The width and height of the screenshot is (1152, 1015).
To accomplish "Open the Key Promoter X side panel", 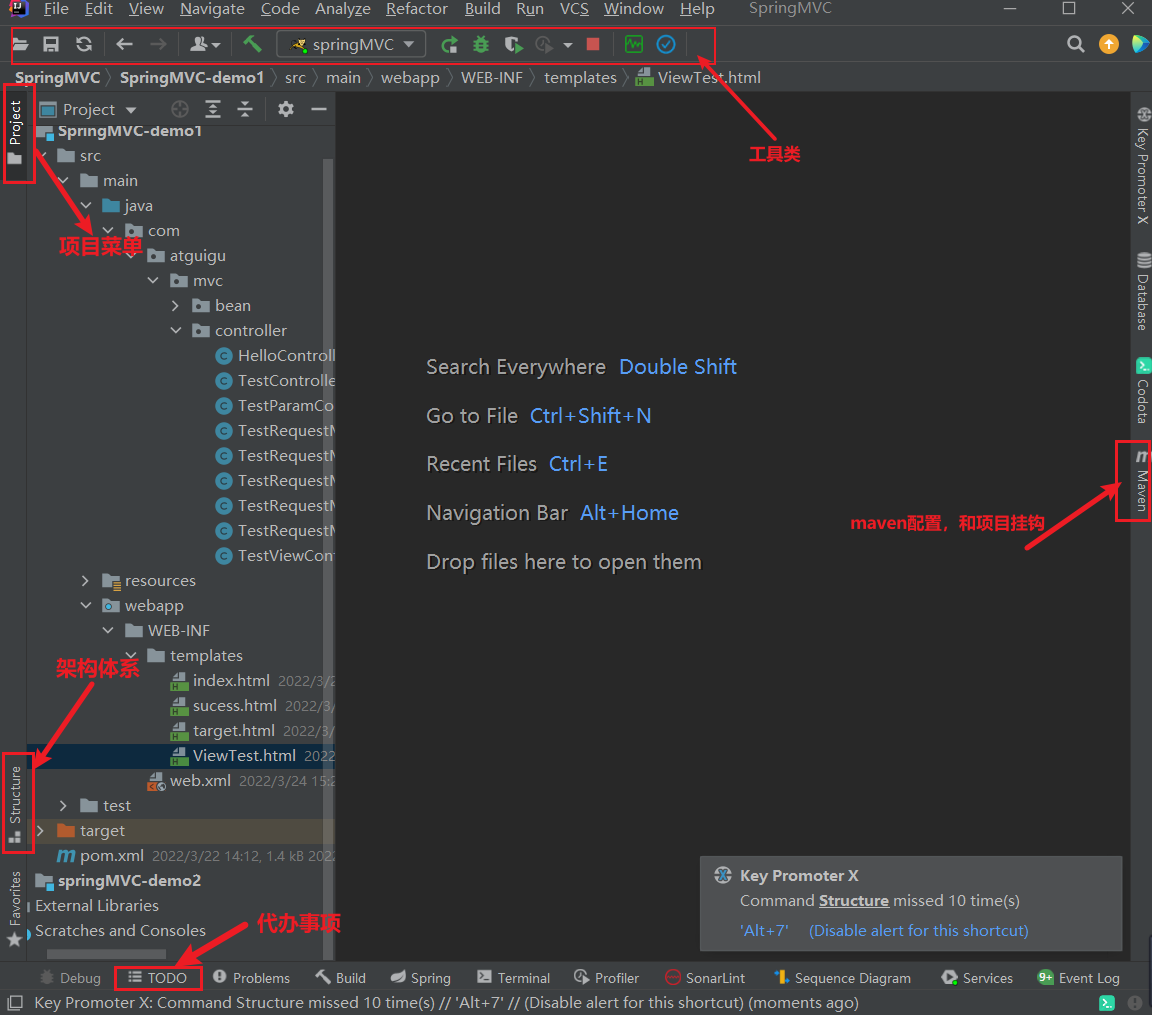I will click(x=1142, y=166).
